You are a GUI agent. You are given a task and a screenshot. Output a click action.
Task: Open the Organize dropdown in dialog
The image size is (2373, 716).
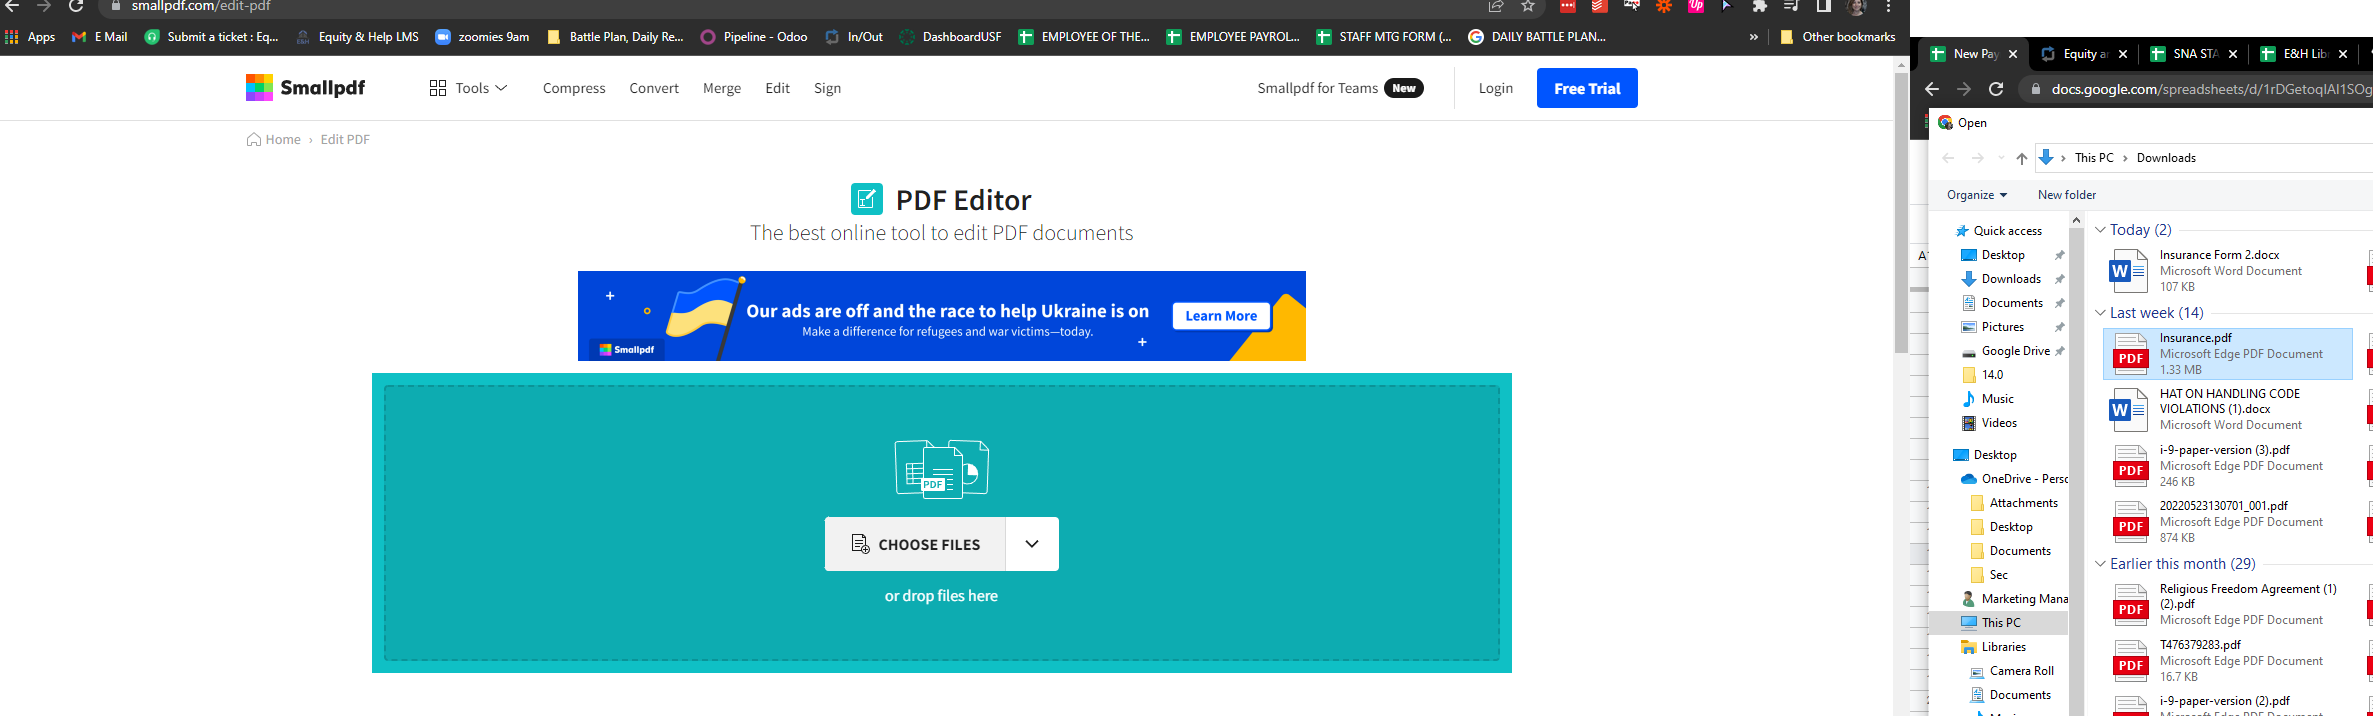[x=1977, y=195]
